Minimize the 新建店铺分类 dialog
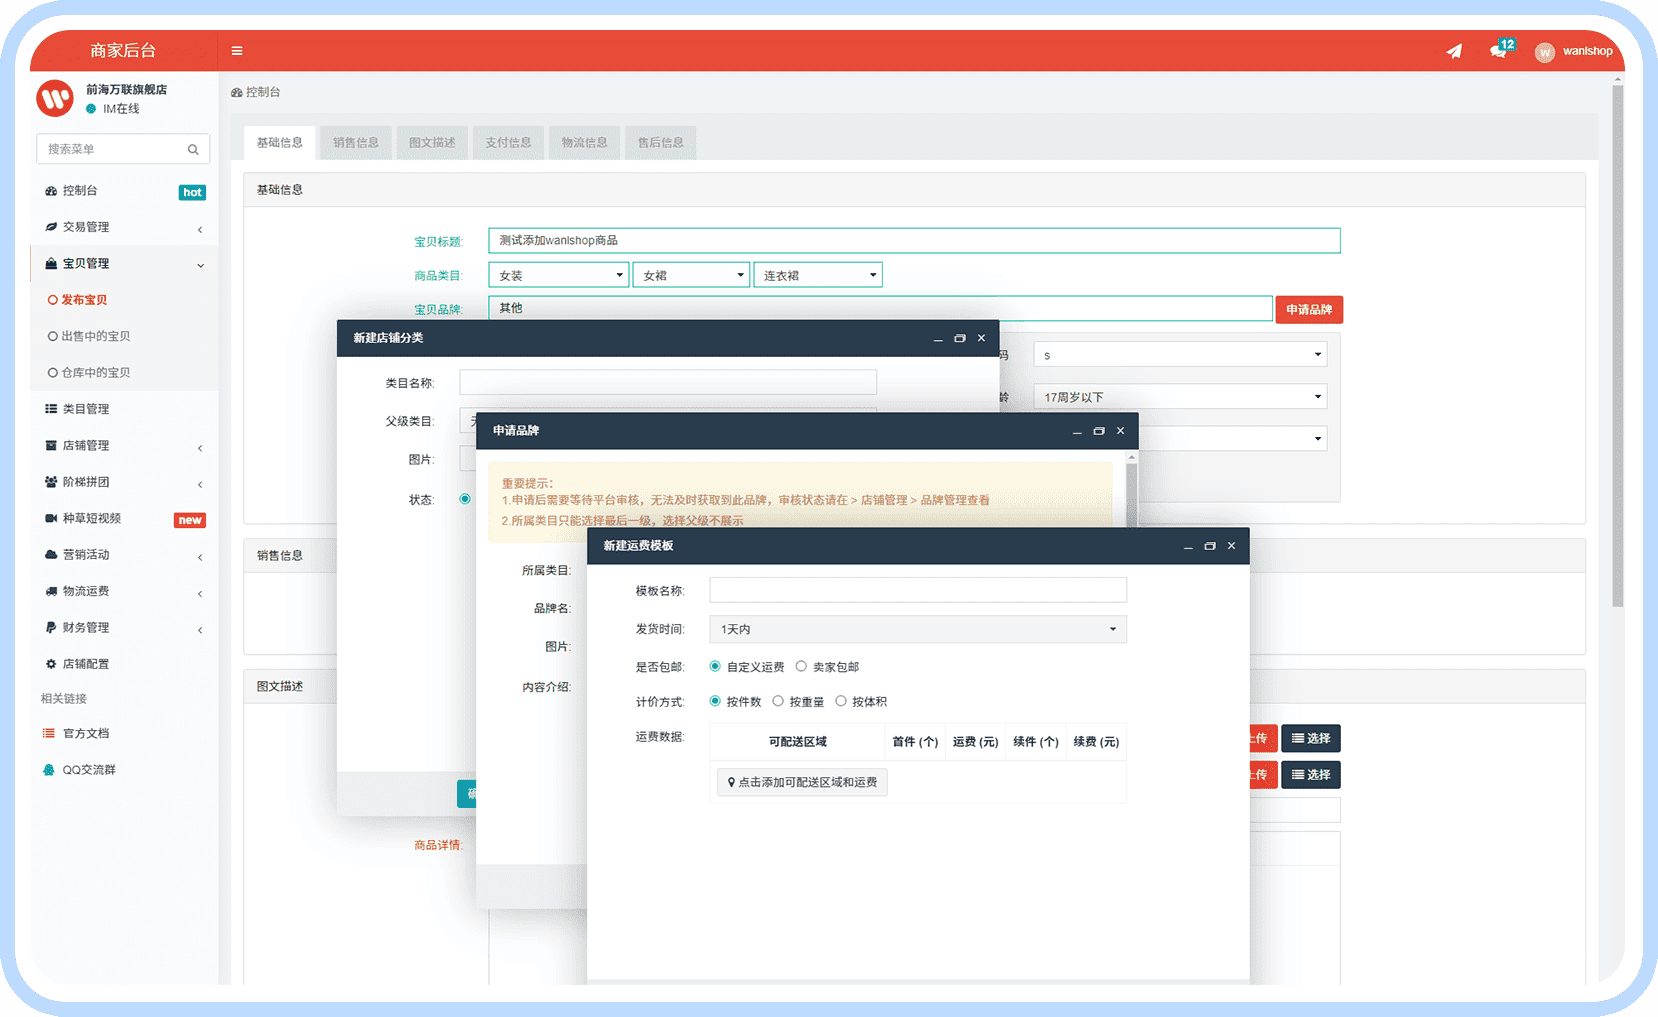The height and width of the screenshot is (1017, 1658). click(938, 339)
